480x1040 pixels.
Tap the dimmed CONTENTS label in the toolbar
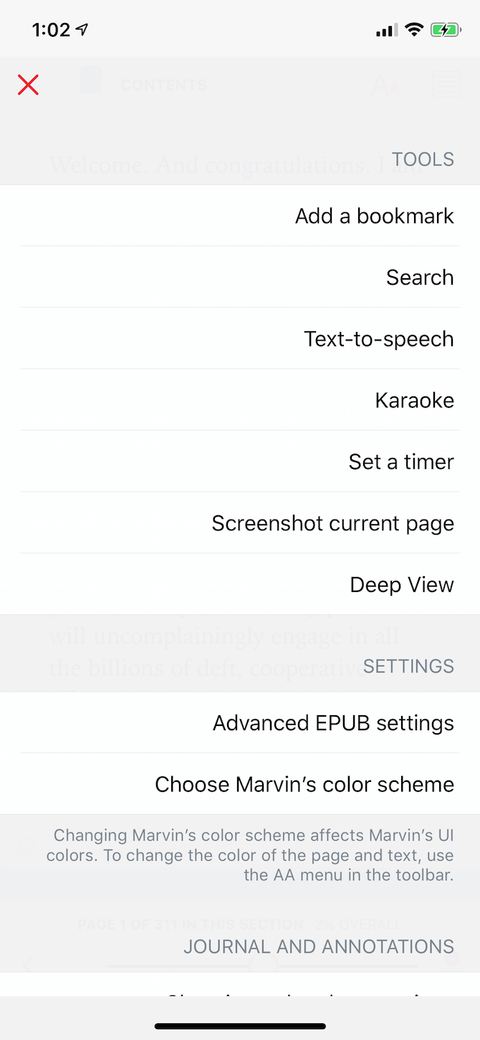click(163, 86)
